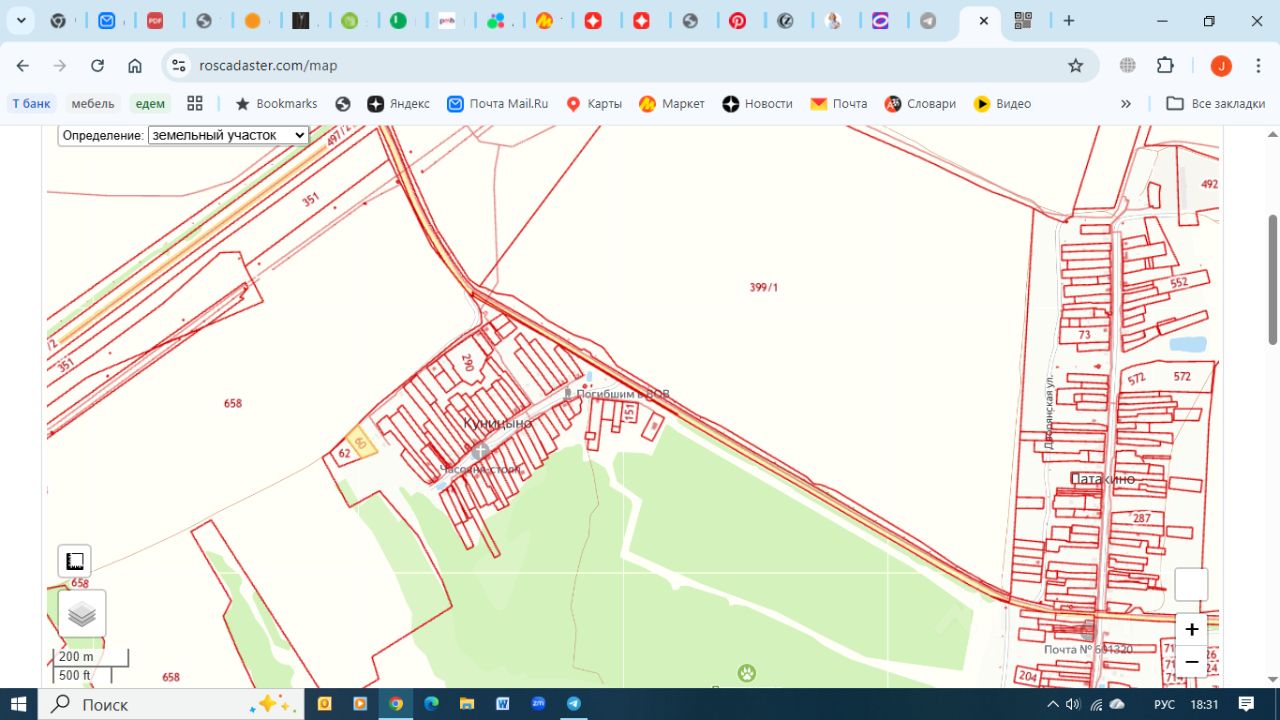Screen dimensions: 1280x720
Task: Show hidden system tray icons
Action: coord(1052,704)
